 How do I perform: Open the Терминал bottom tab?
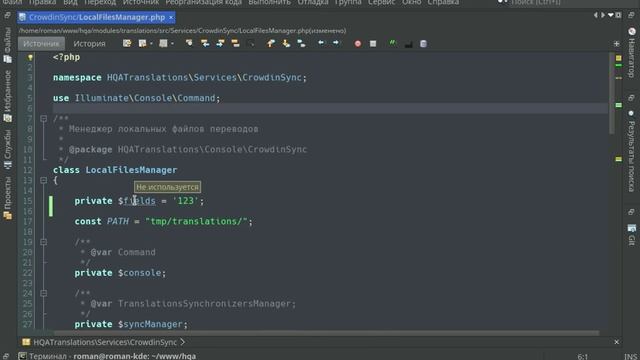tap(108, 356)
